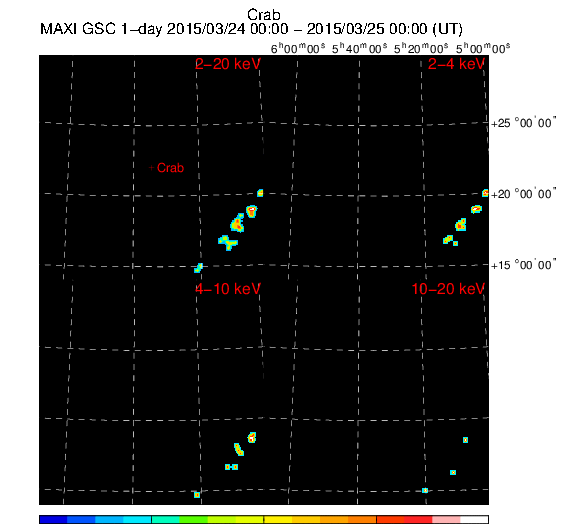Click the yellow segment of the colorbar
Image resolution: width=570 pixels, height=525 pixels.
click(x=278, y=519)
